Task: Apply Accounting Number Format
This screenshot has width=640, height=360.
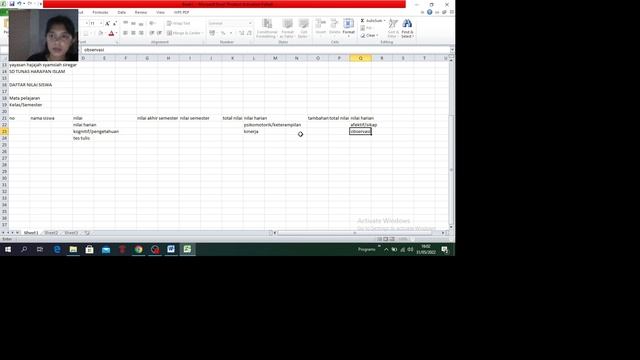Action: 212,33
